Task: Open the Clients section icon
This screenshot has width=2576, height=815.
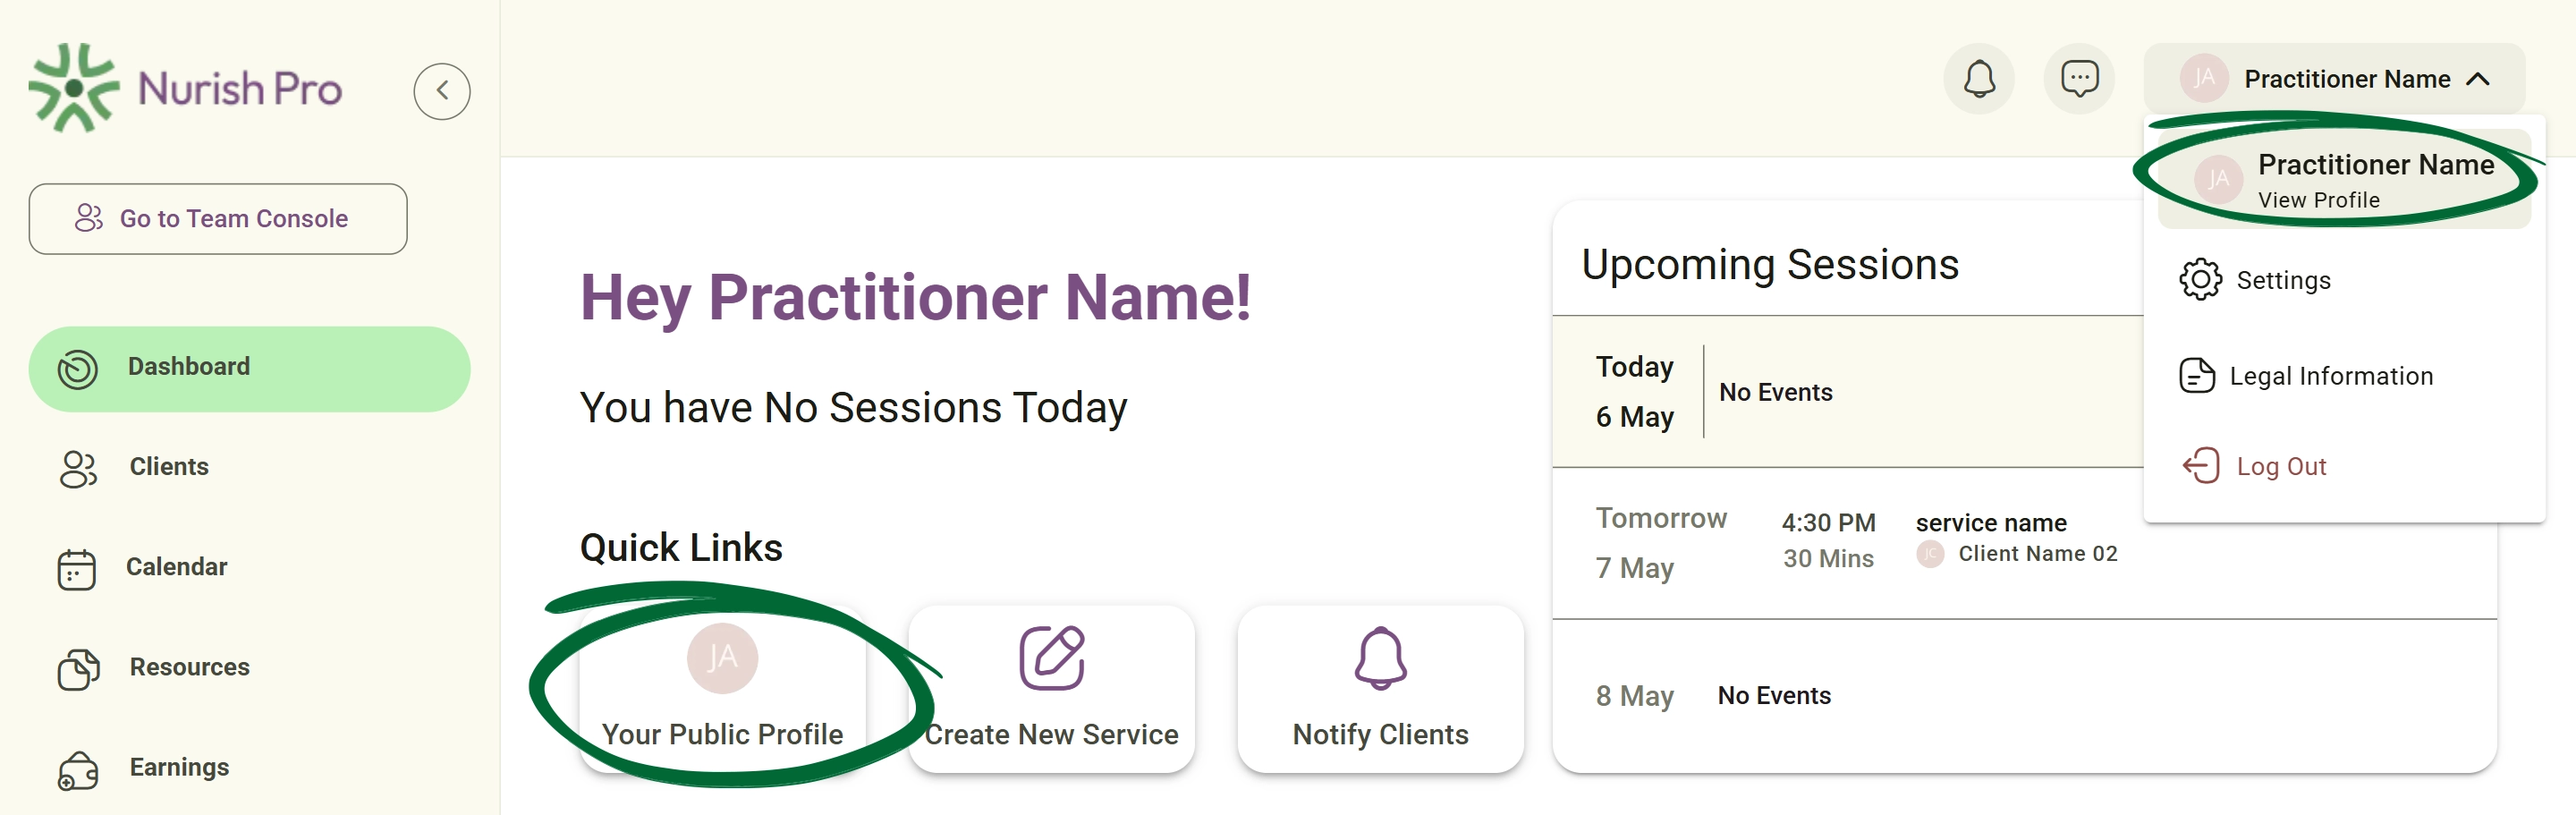Action: click(78, 468)
